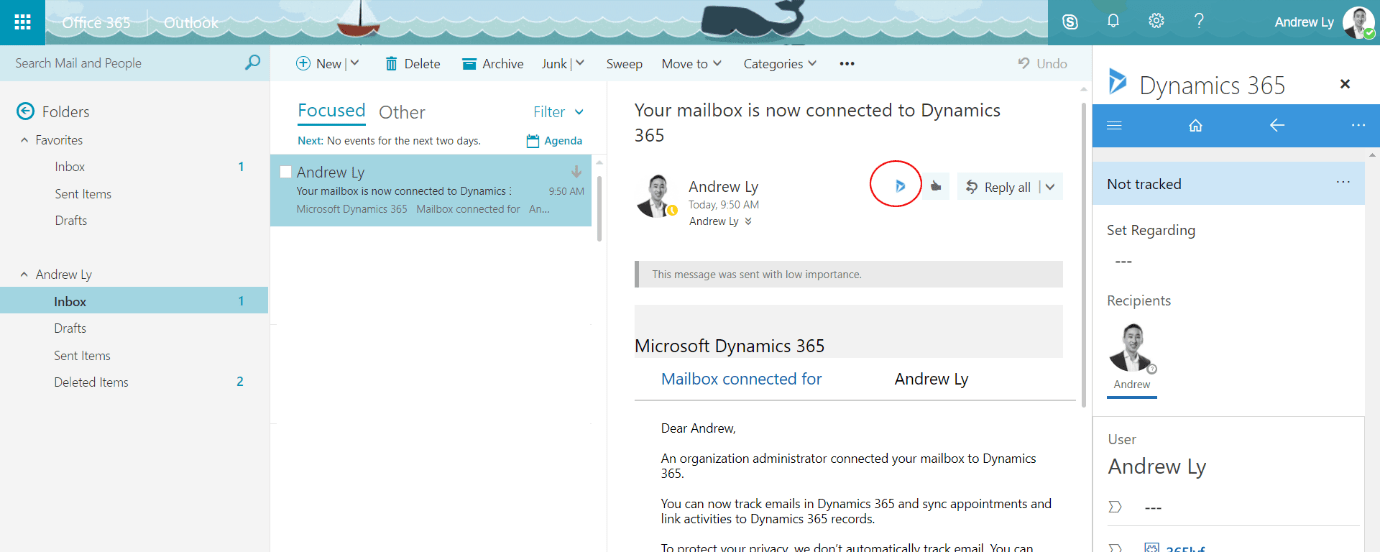
Task: Click sender photo in reading pane
Action: 657,195
